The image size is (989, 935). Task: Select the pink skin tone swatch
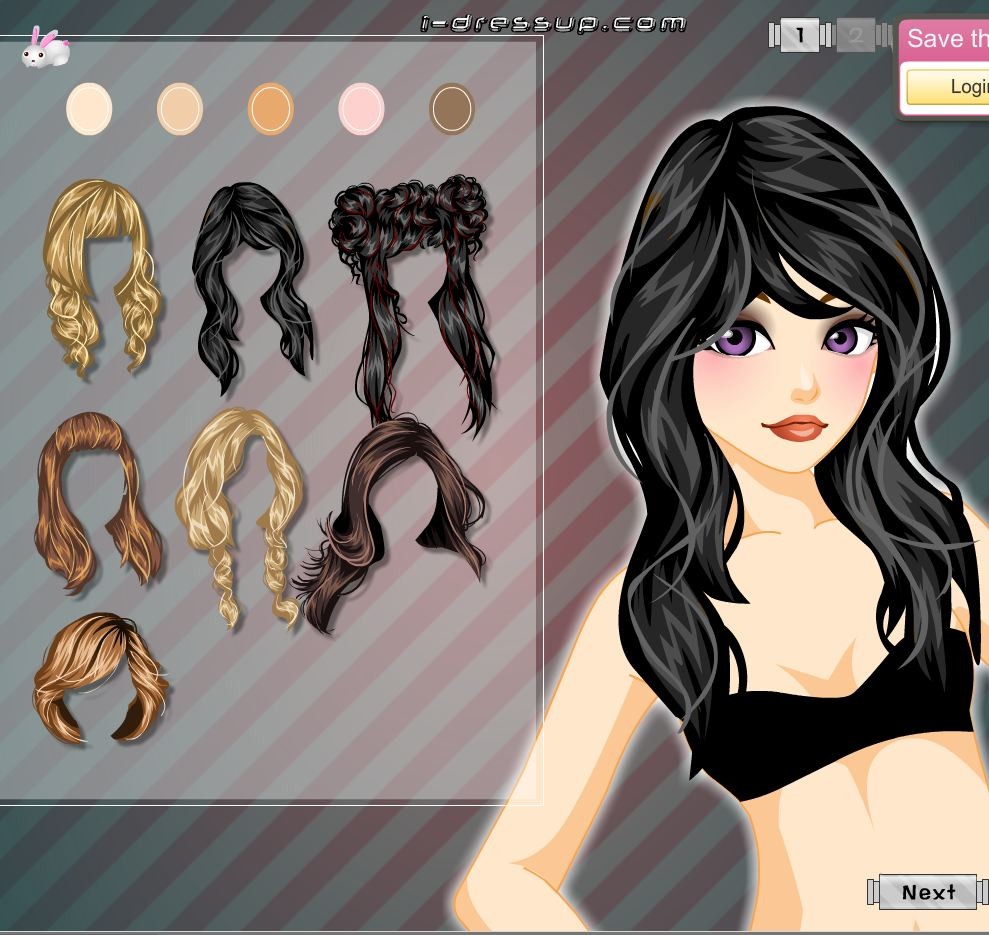361,109
